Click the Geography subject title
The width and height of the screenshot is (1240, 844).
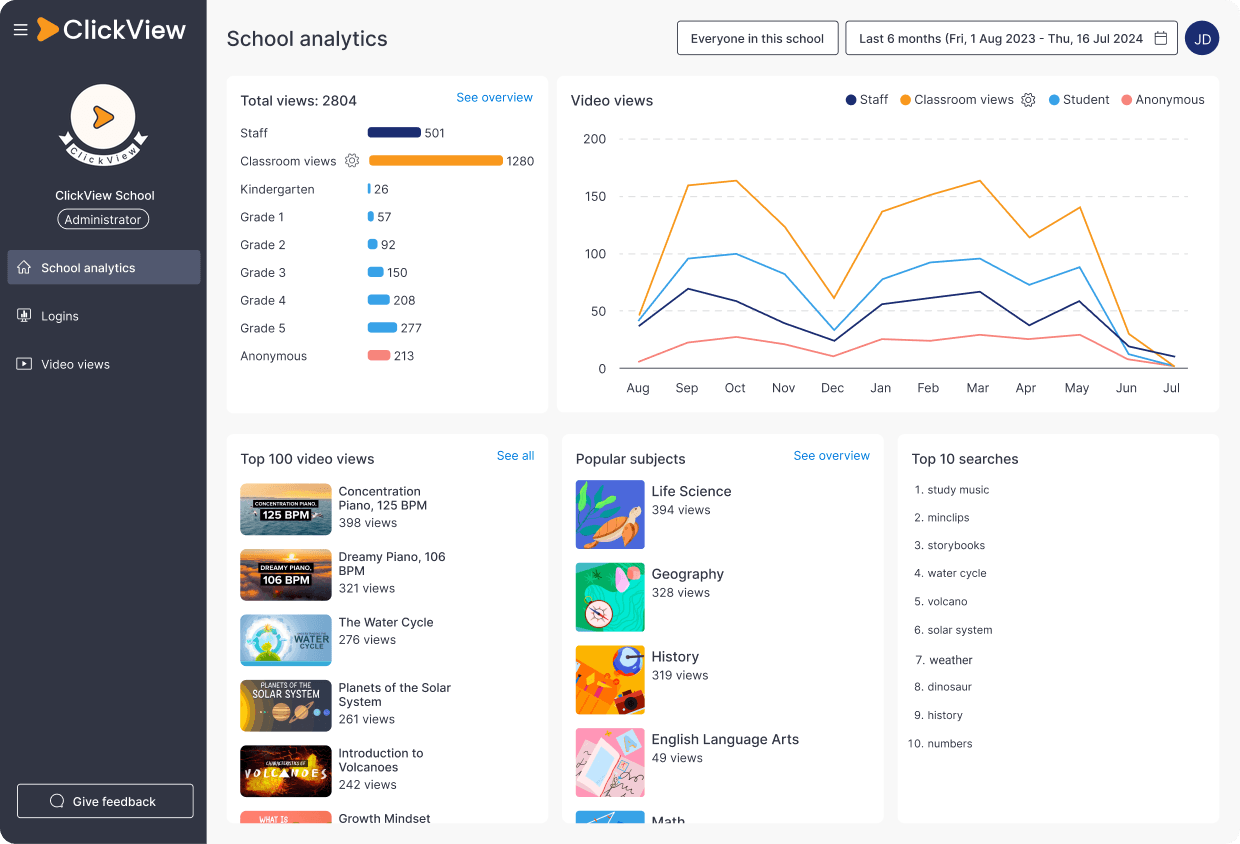coord(687,574)
